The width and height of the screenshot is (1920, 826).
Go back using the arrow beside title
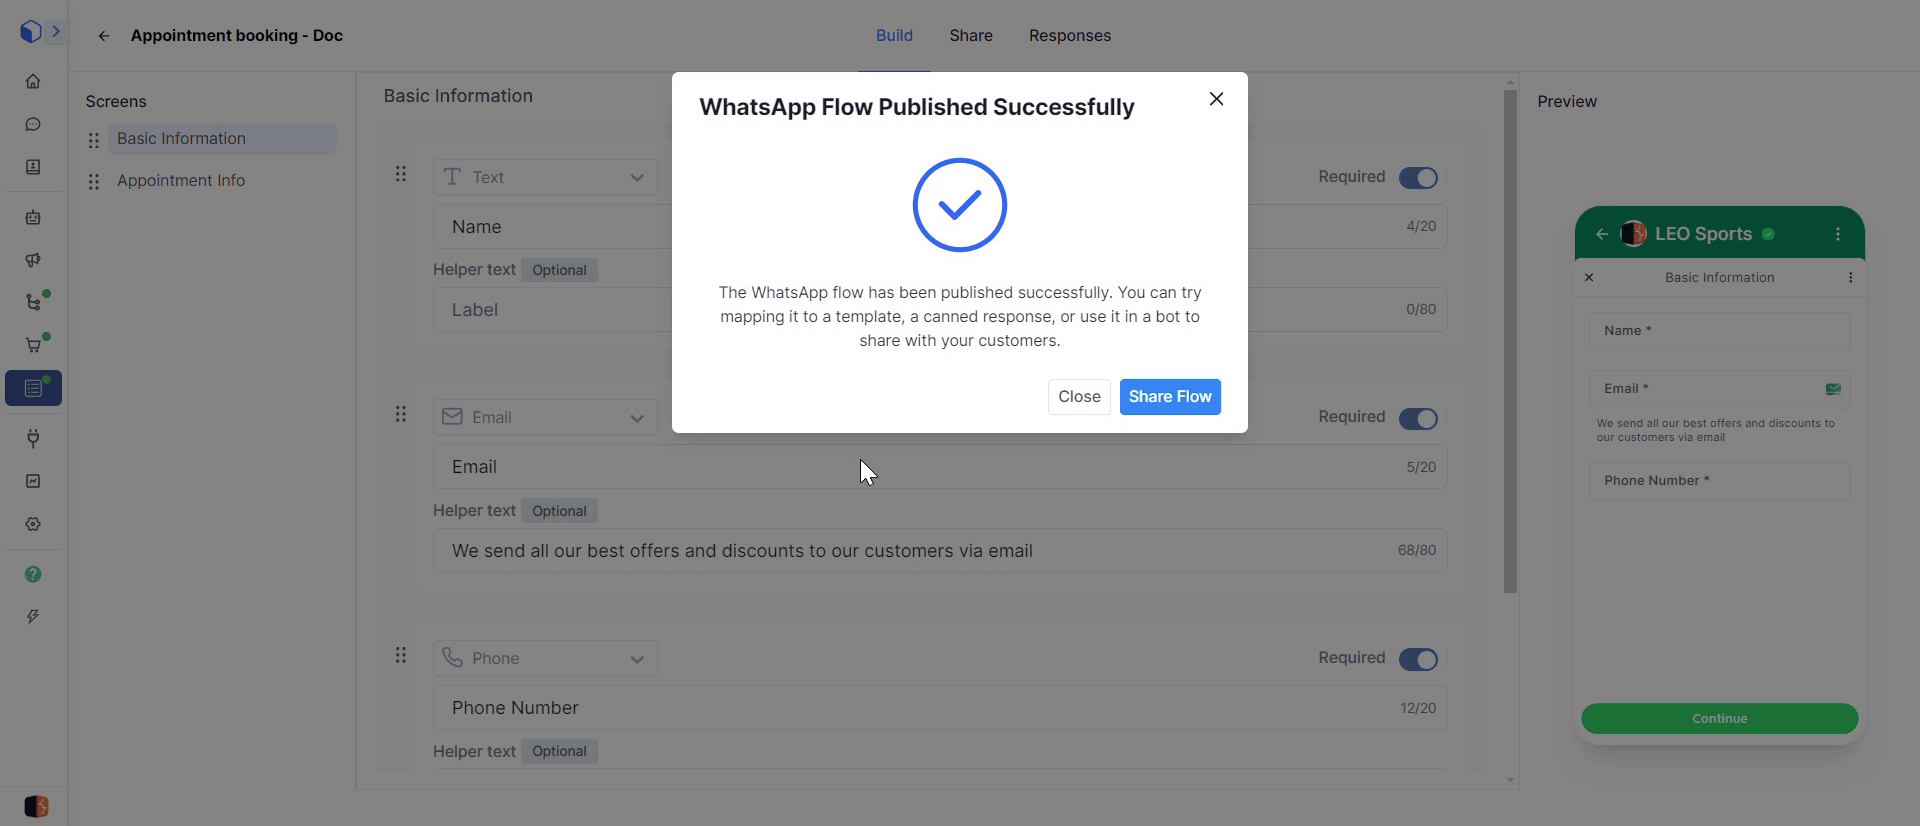point(103,36)
